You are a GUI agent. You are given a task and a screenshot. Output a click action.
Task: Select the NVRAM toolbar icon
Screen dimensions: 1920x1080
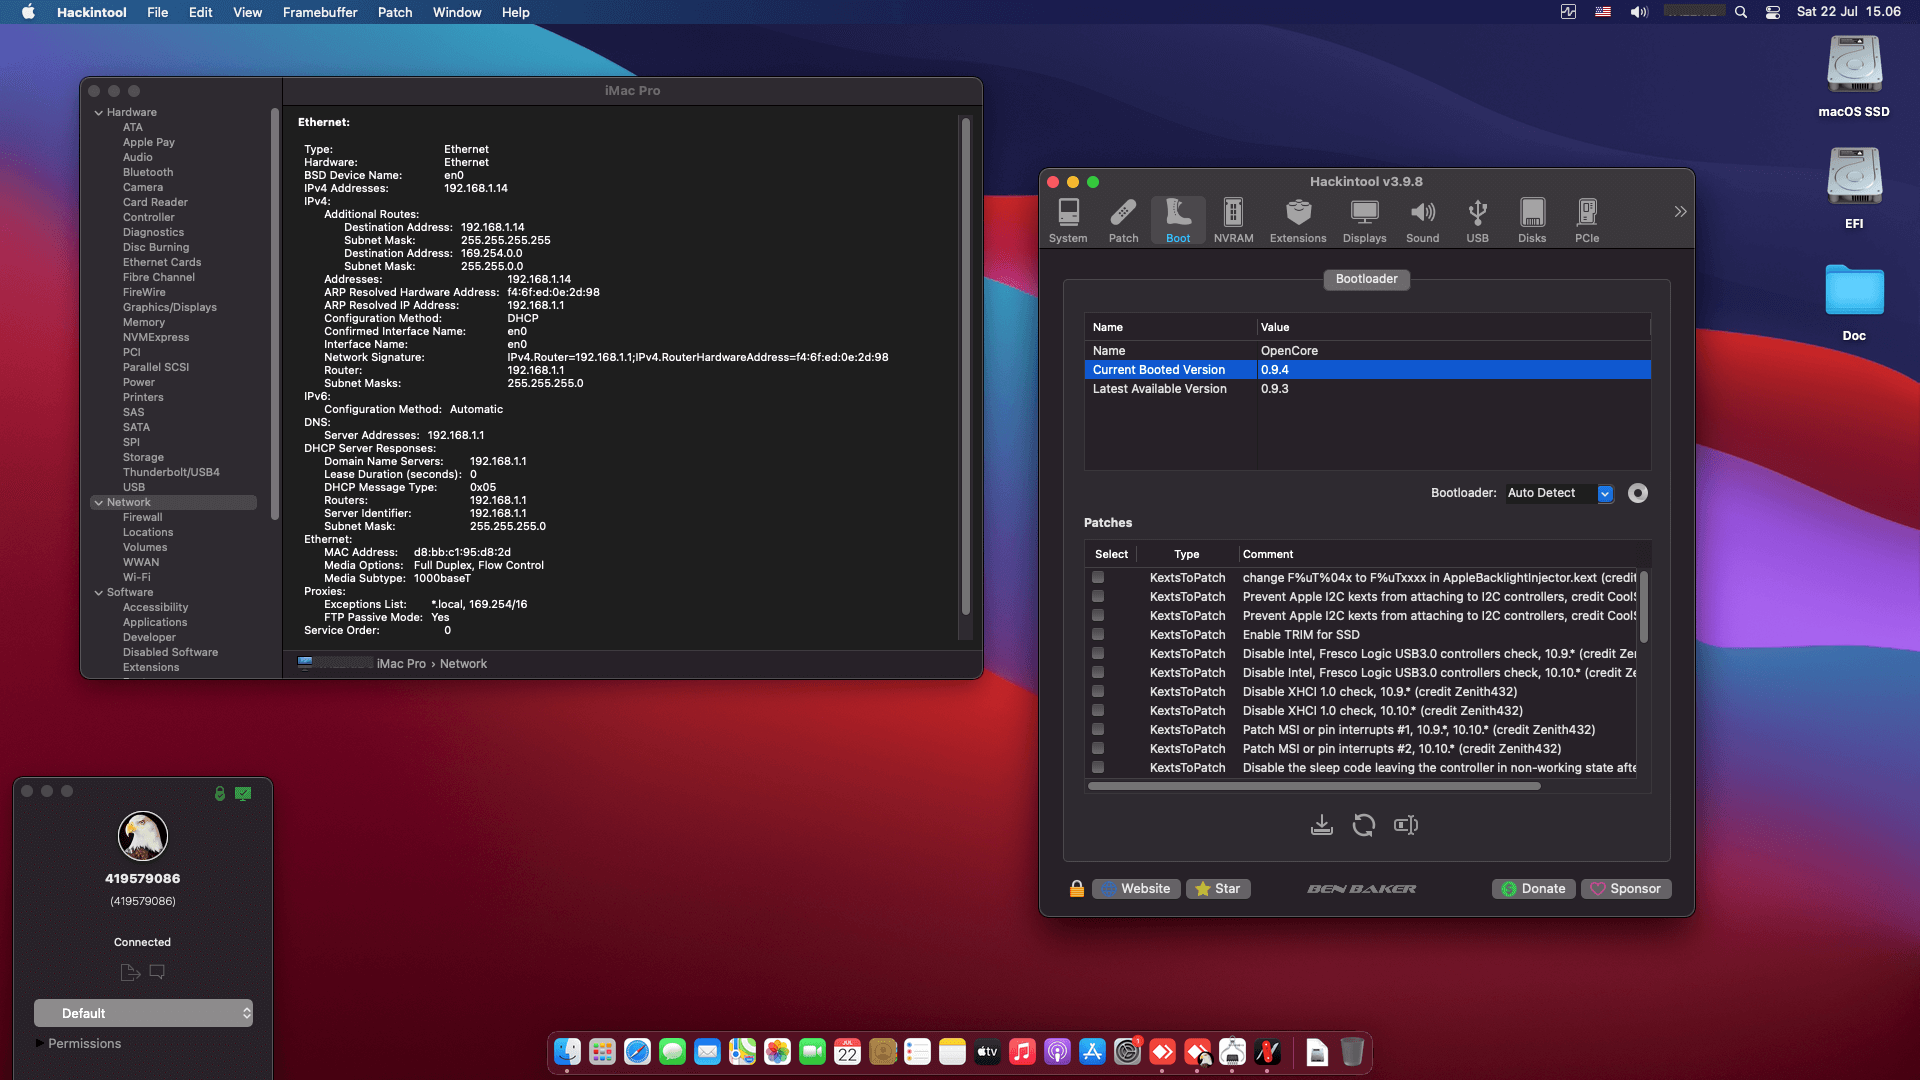[x=1233, y=220]
